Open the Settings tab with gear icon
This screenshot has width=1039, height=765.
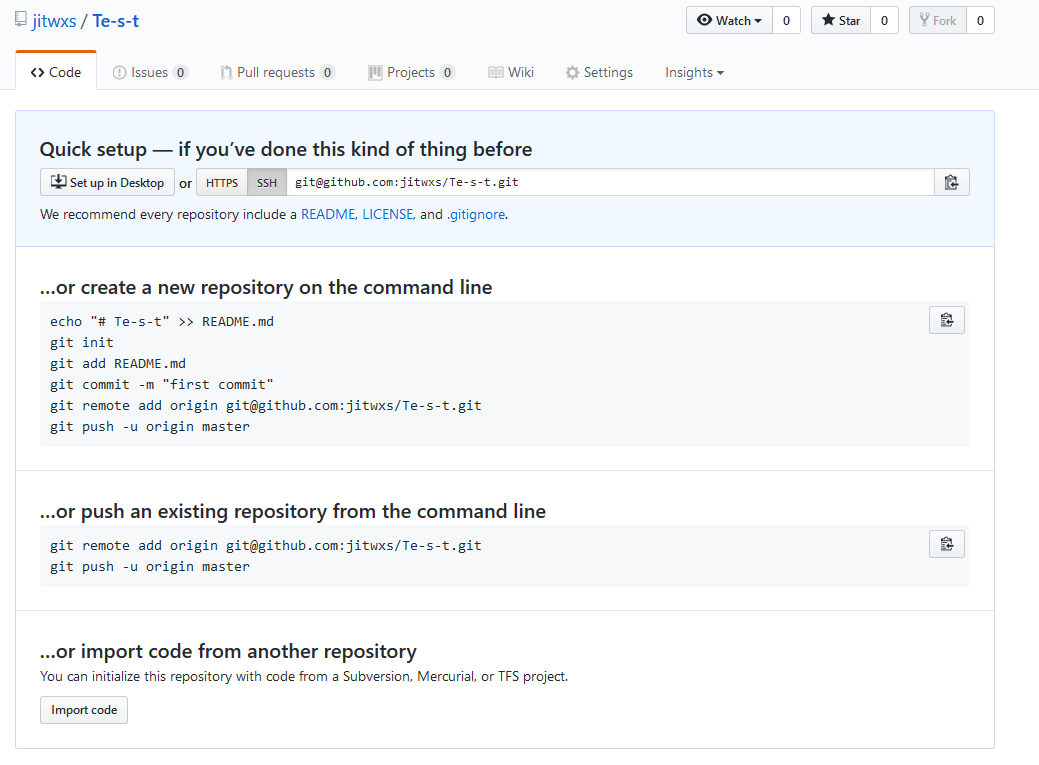[x=598, y=72]
